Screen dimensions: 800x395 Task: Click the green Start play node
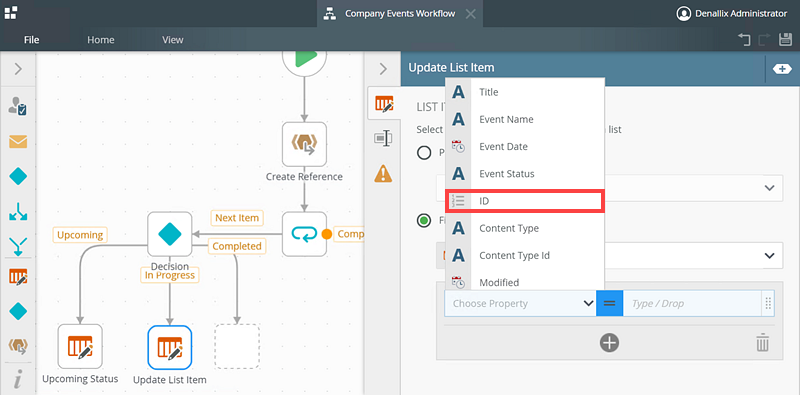[x=305, y=59]
